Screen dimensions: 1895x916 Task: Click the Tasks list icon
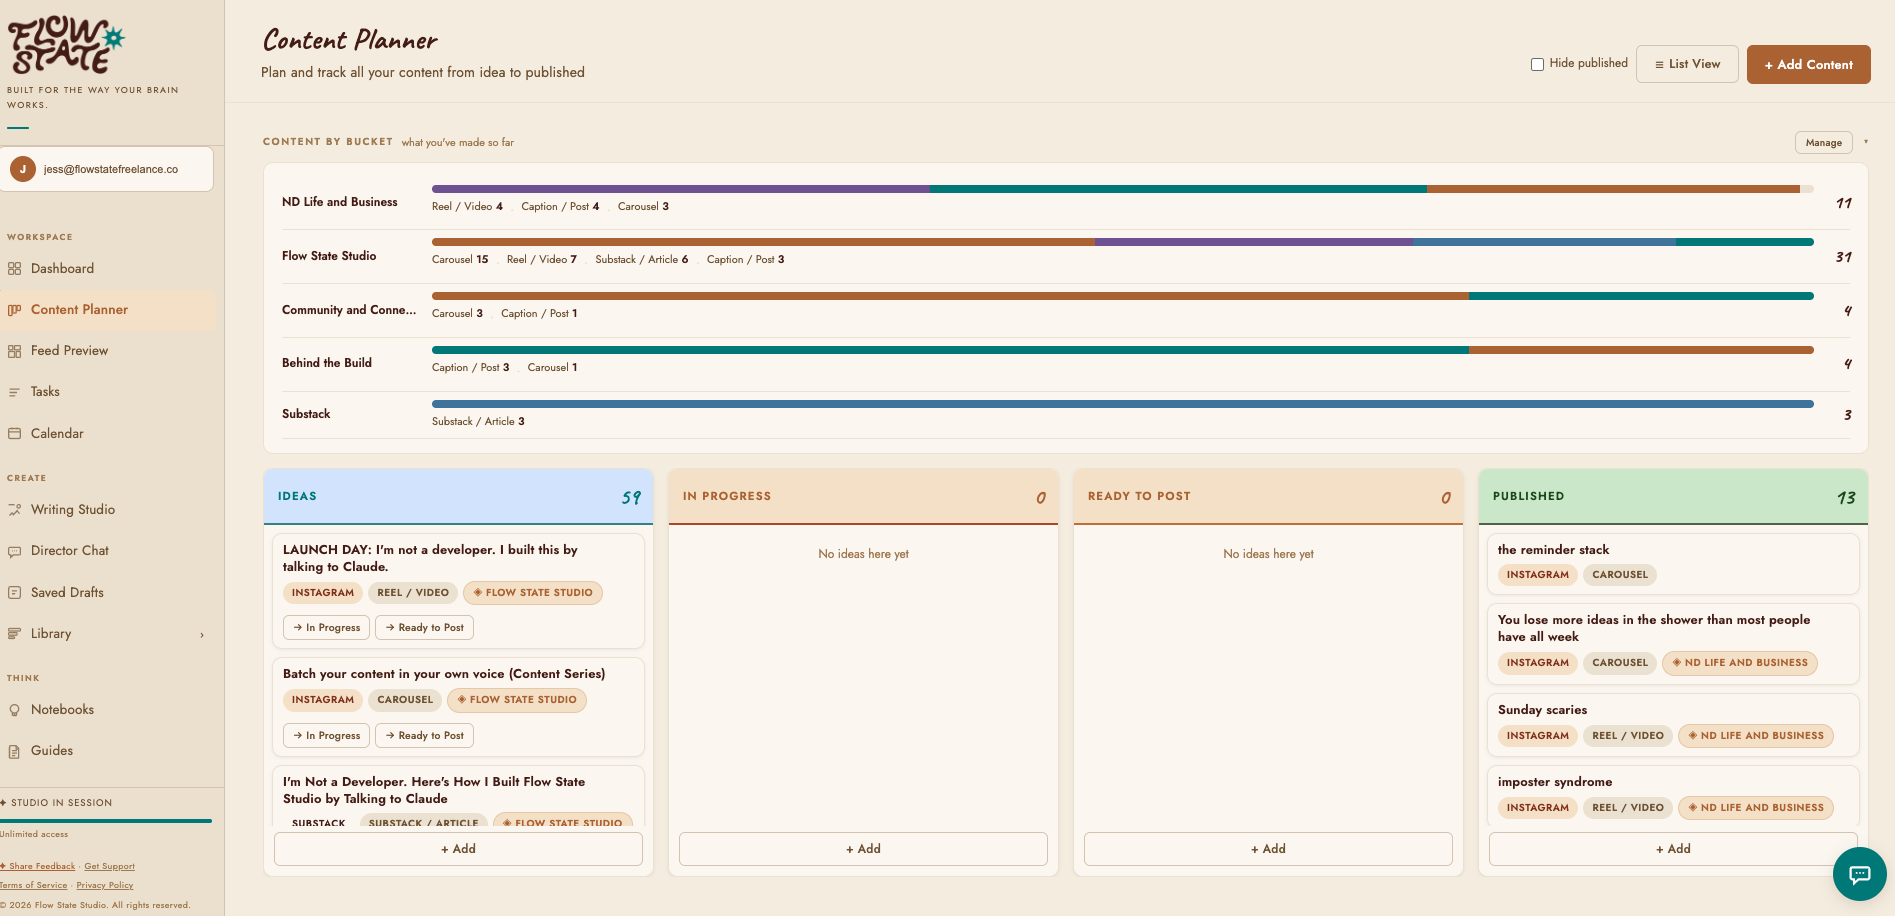tap(14, 392)
